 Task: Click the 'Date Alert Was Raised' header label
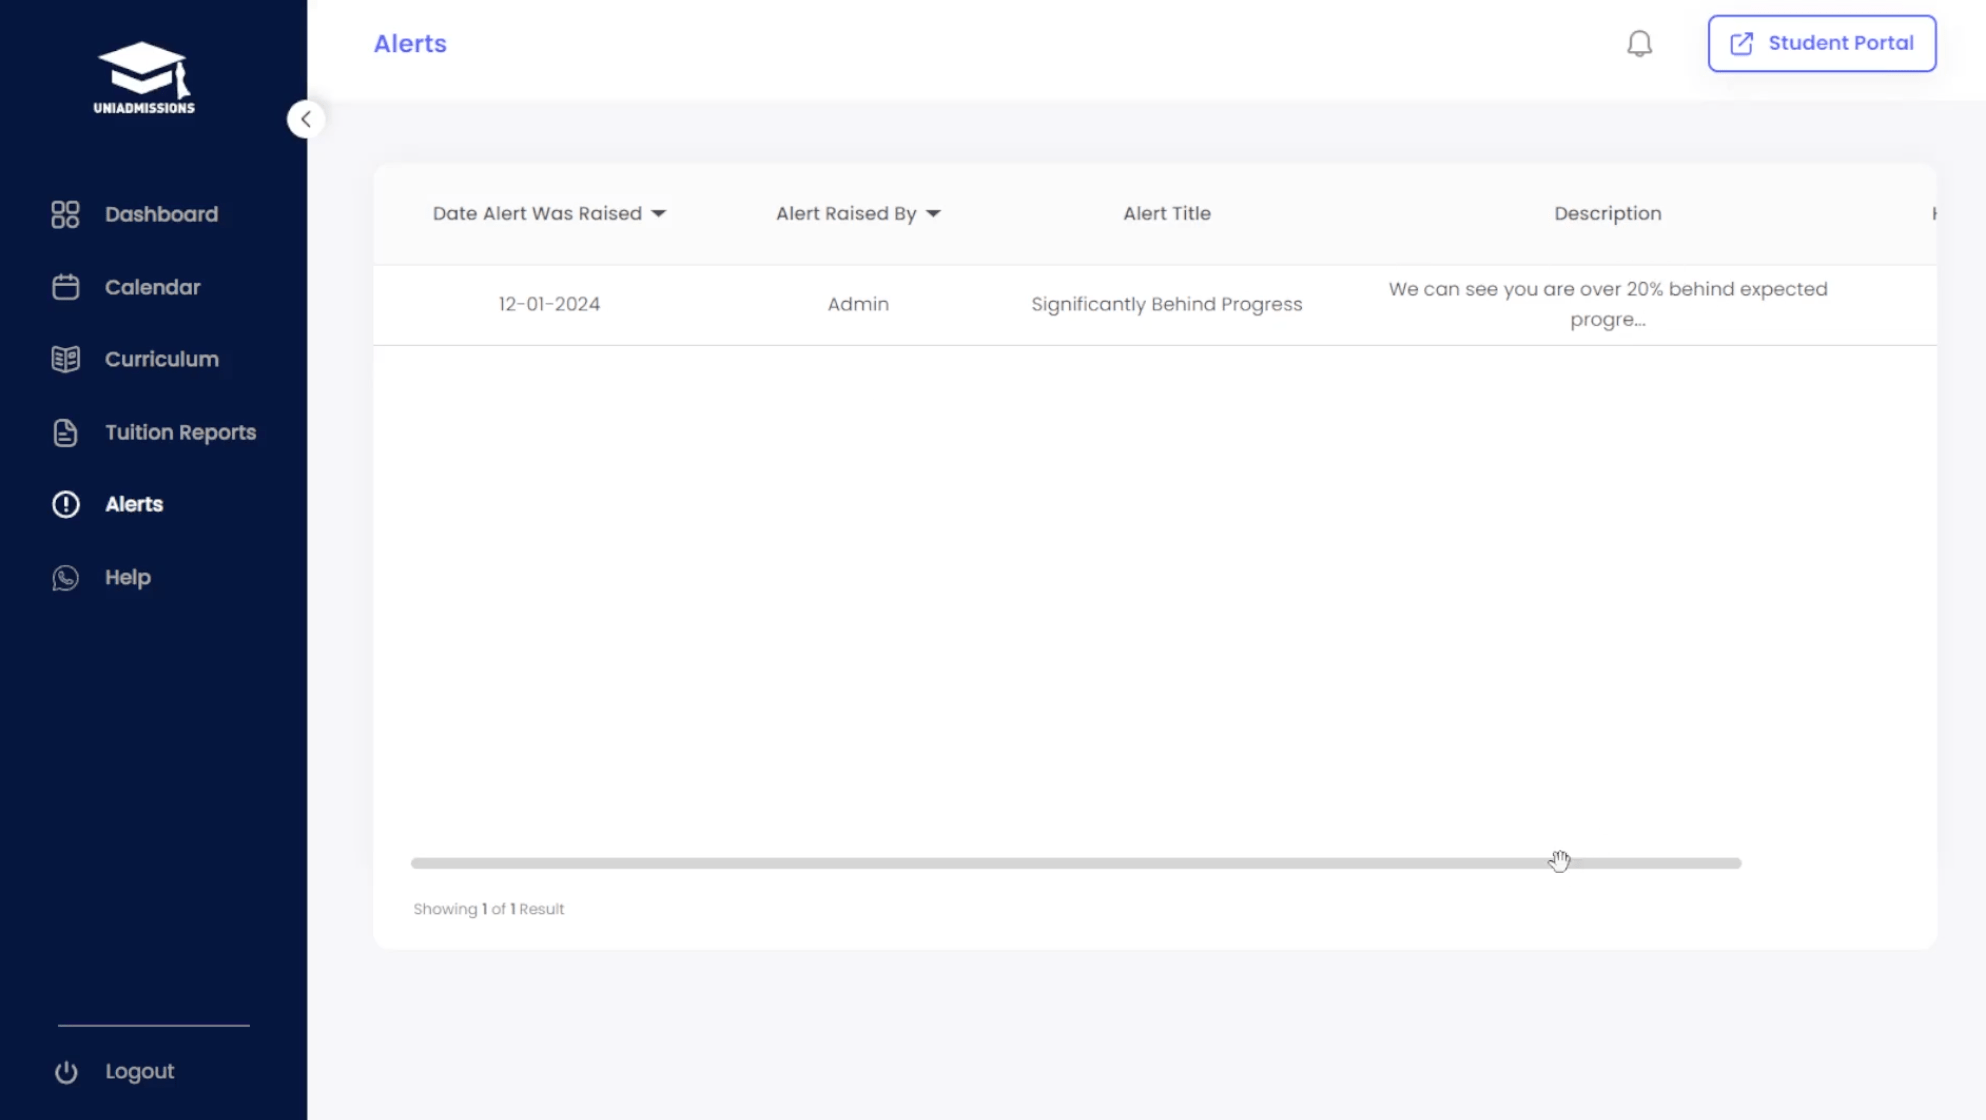(x=537, y=213)
